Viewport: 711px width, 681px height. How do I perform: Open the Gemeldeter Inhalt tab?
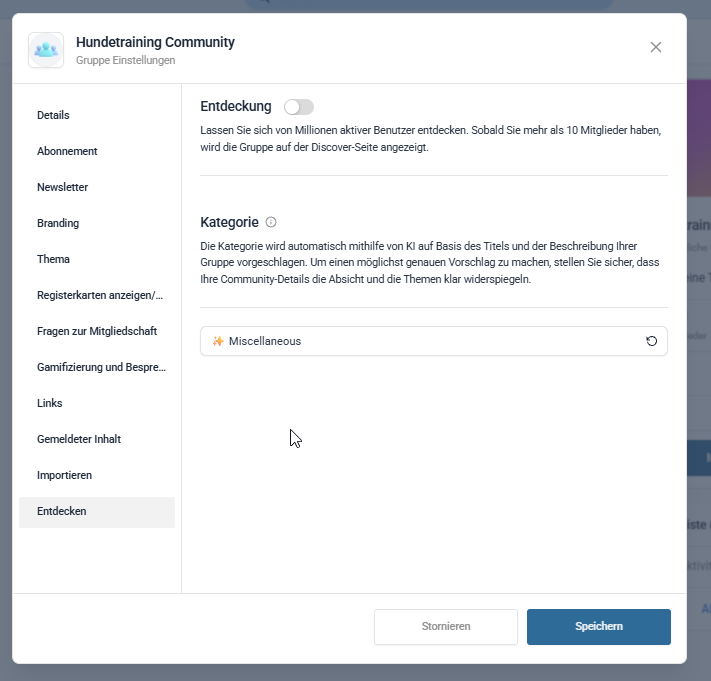79,439
